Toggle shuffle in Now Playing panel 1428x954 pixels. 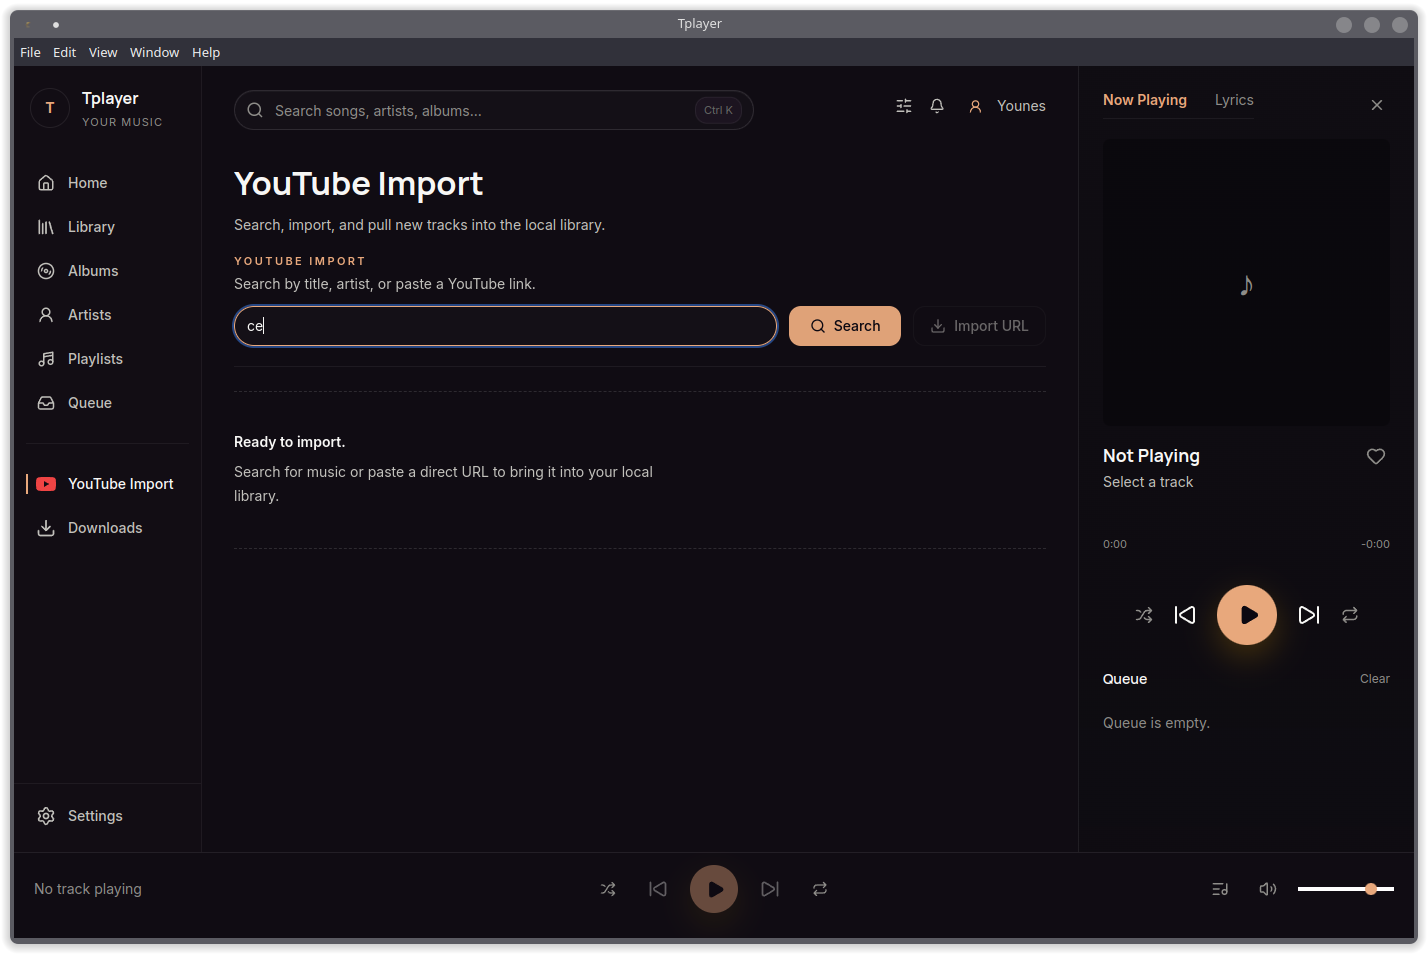click(x=1144, y=615)
